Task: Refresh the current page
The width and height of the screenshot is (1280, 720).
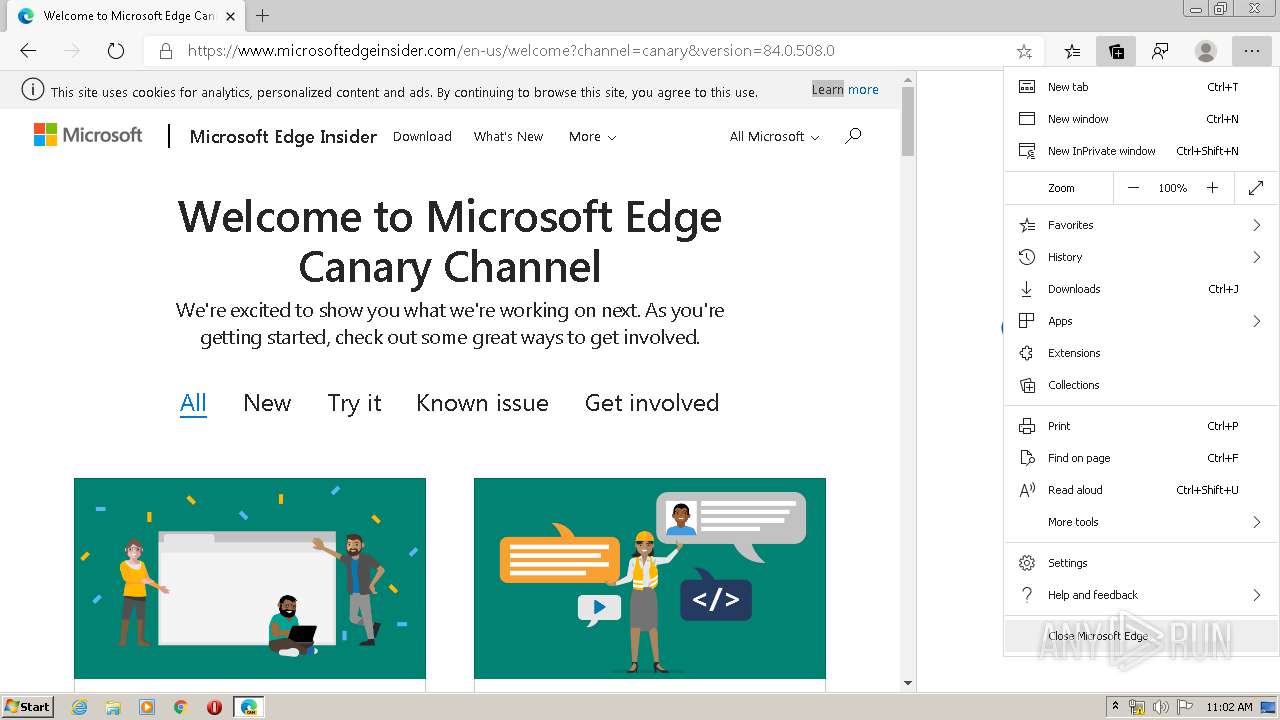Action: tap(116, 51)
